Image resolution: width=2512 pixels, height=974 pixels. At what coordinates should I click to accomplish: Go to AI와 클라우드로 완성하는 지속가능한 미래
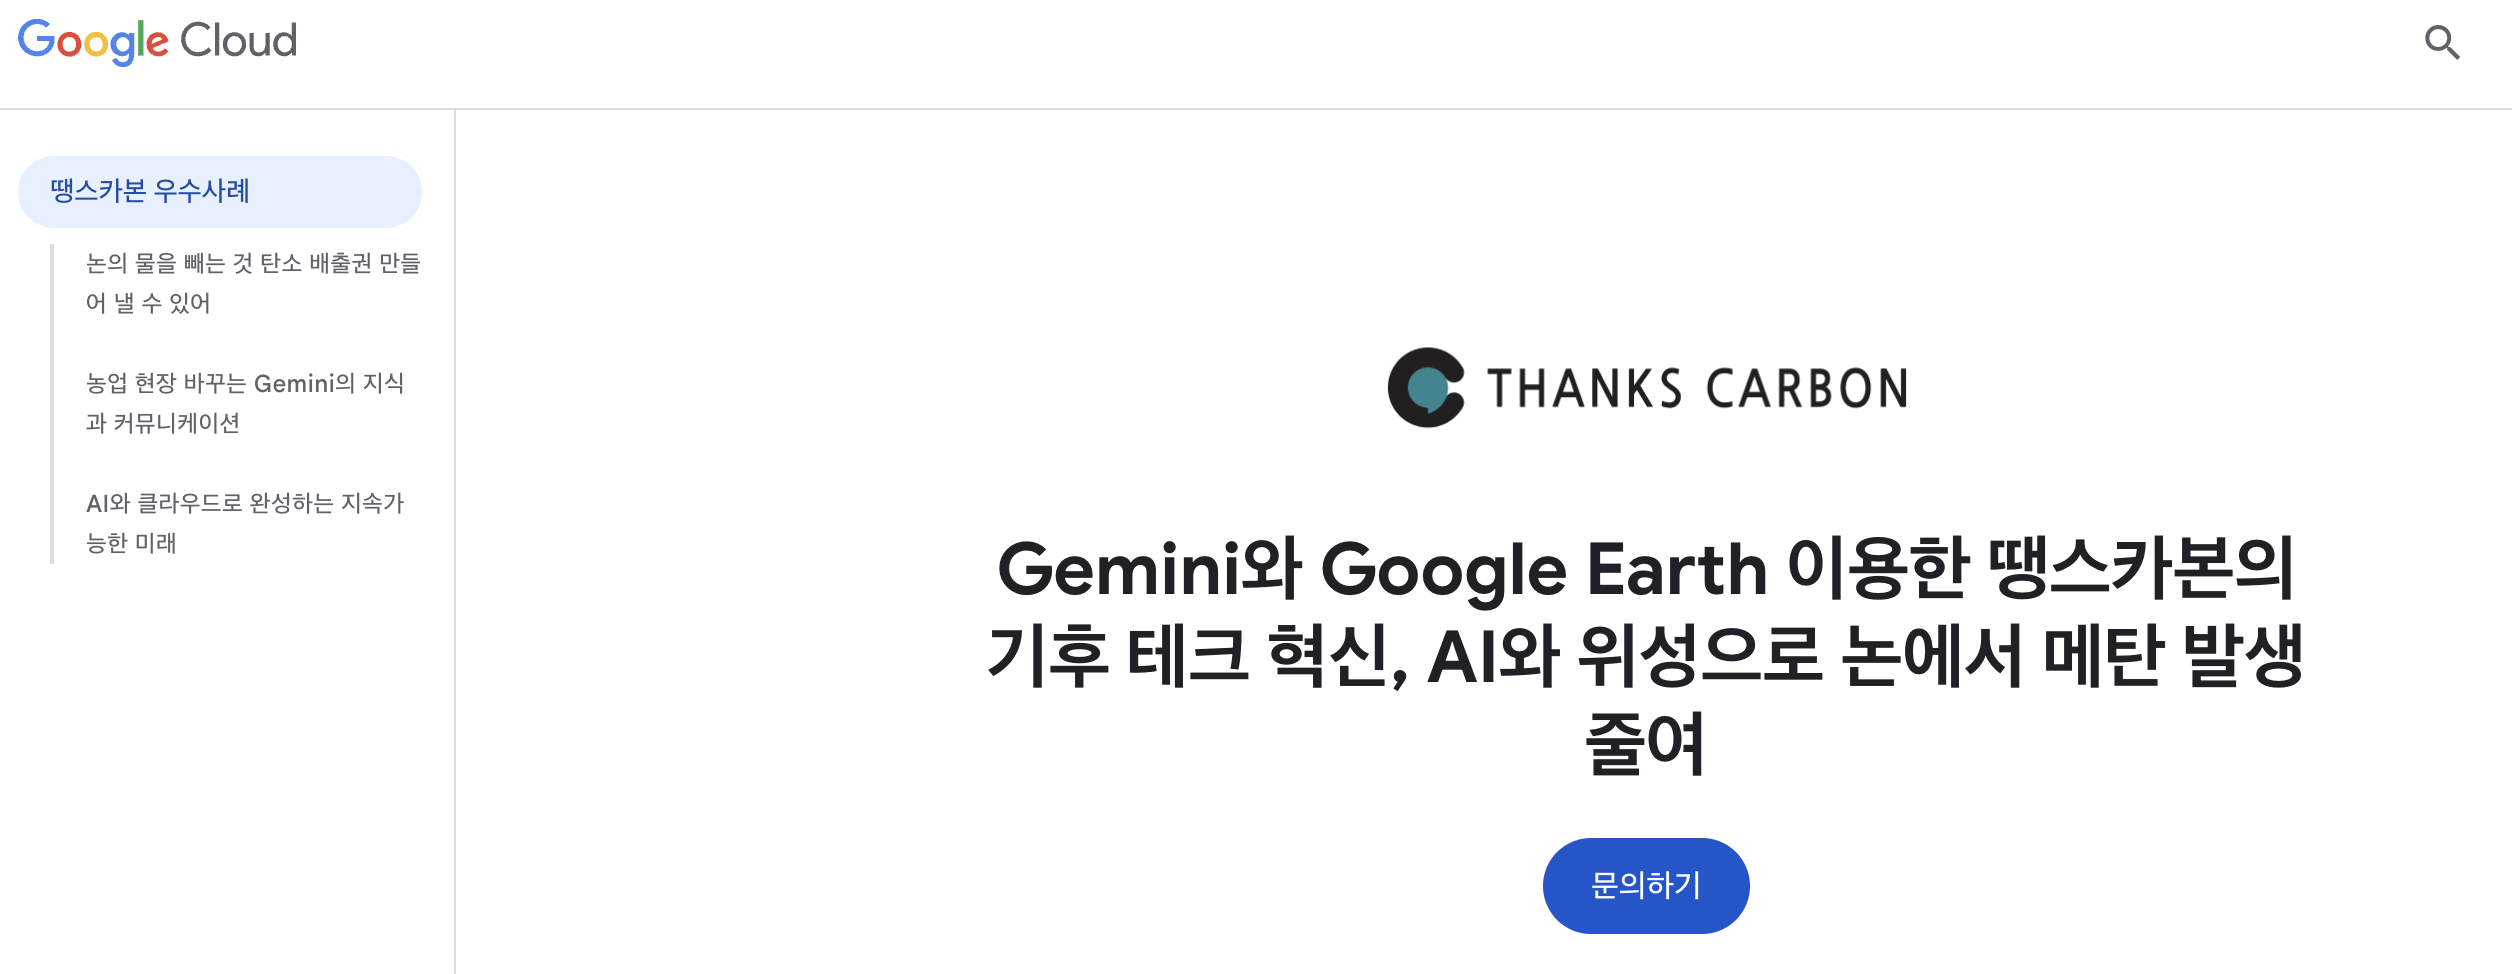[x=245, y=504]
